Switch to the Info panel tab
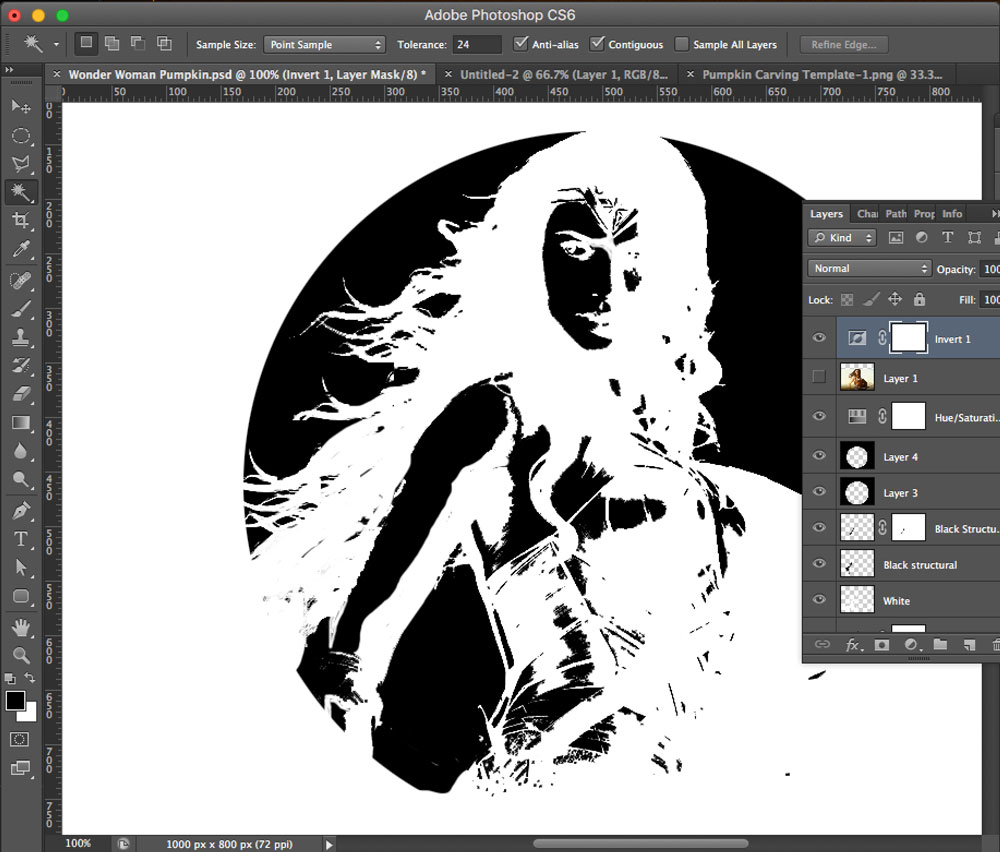This screenshot has height=852, width=1000. point(952,214)
